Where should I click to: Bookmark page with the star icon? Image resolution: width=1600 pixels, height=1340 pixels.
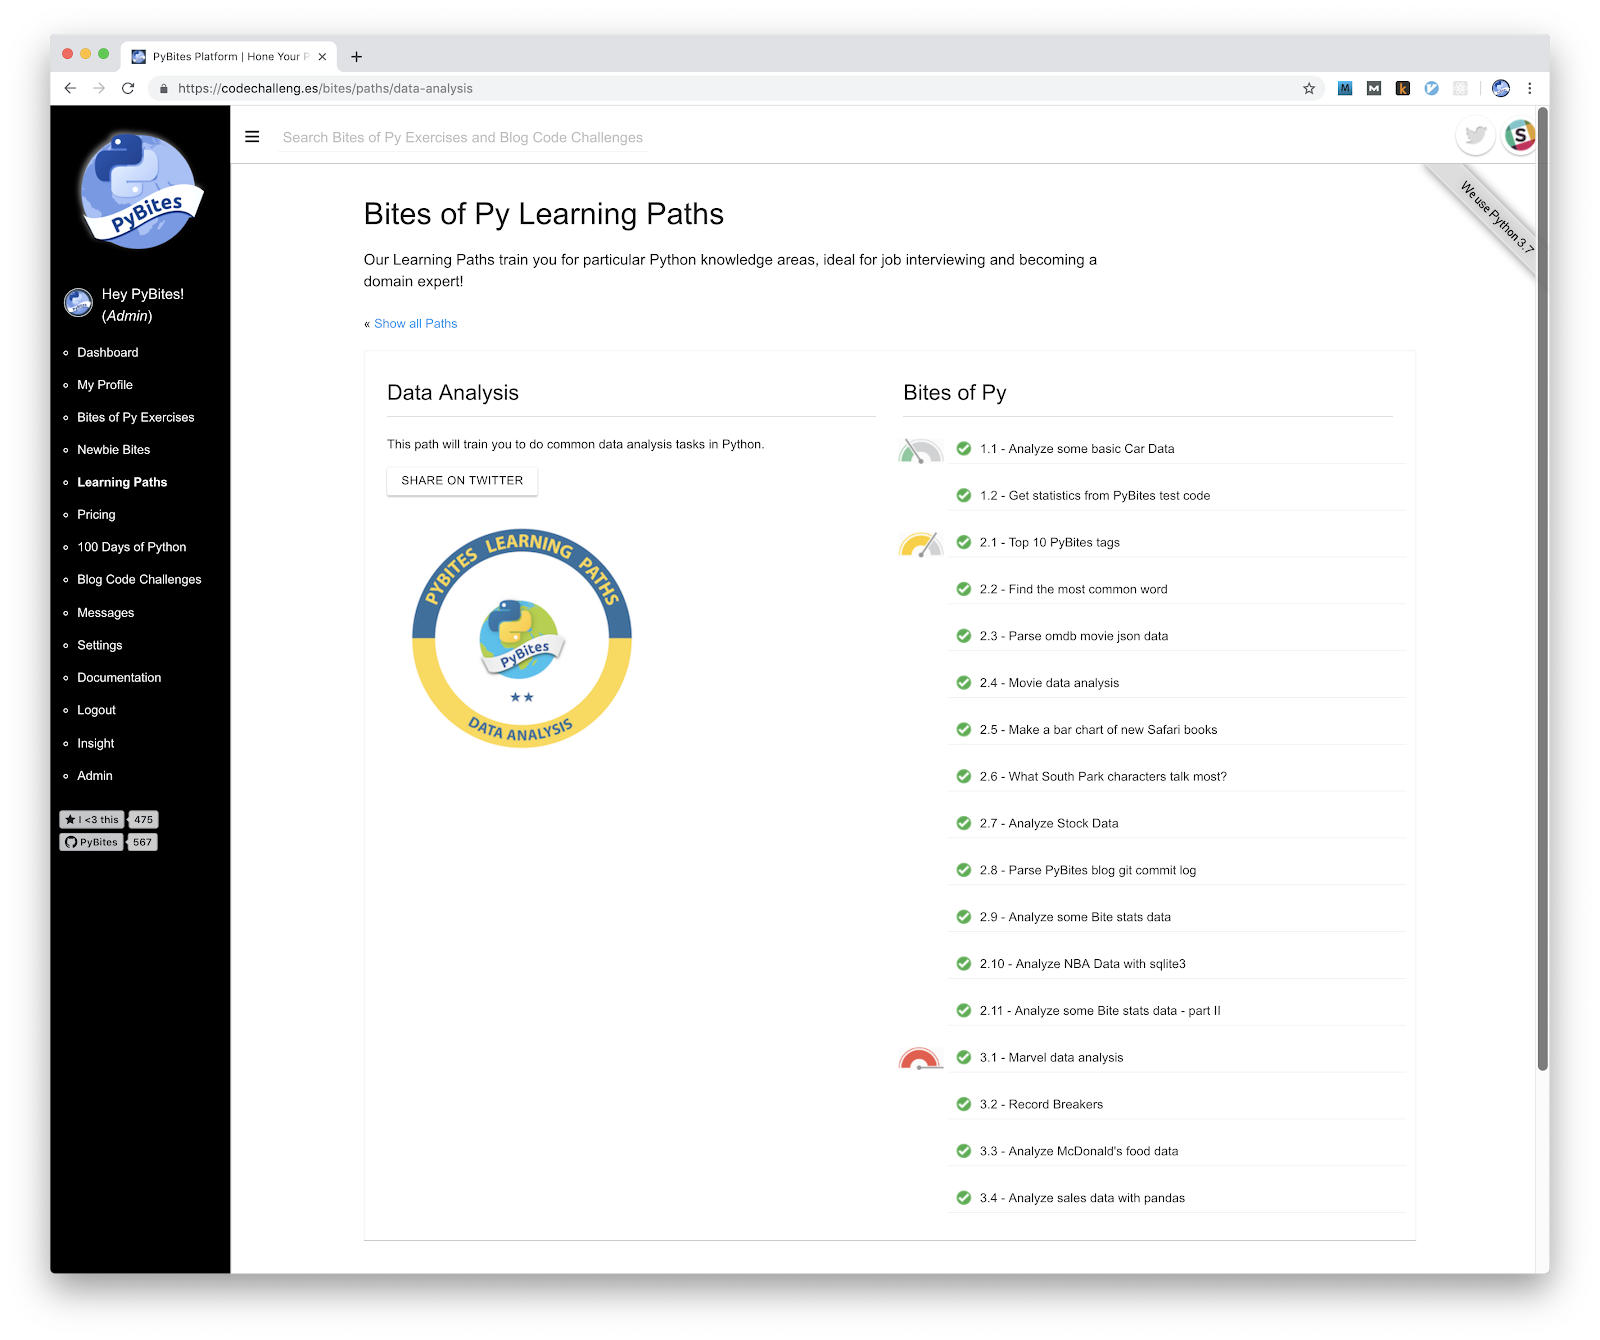tap(1309, 88)
